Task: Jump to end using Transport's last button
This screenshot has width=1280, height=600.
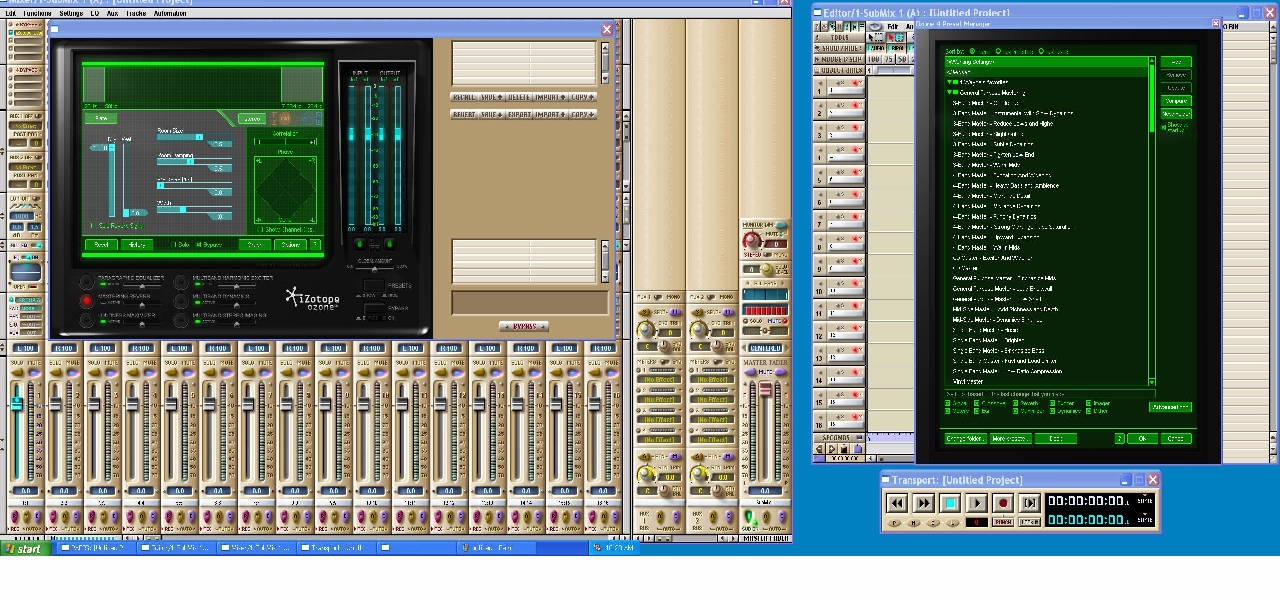Action: [1029, 503]
